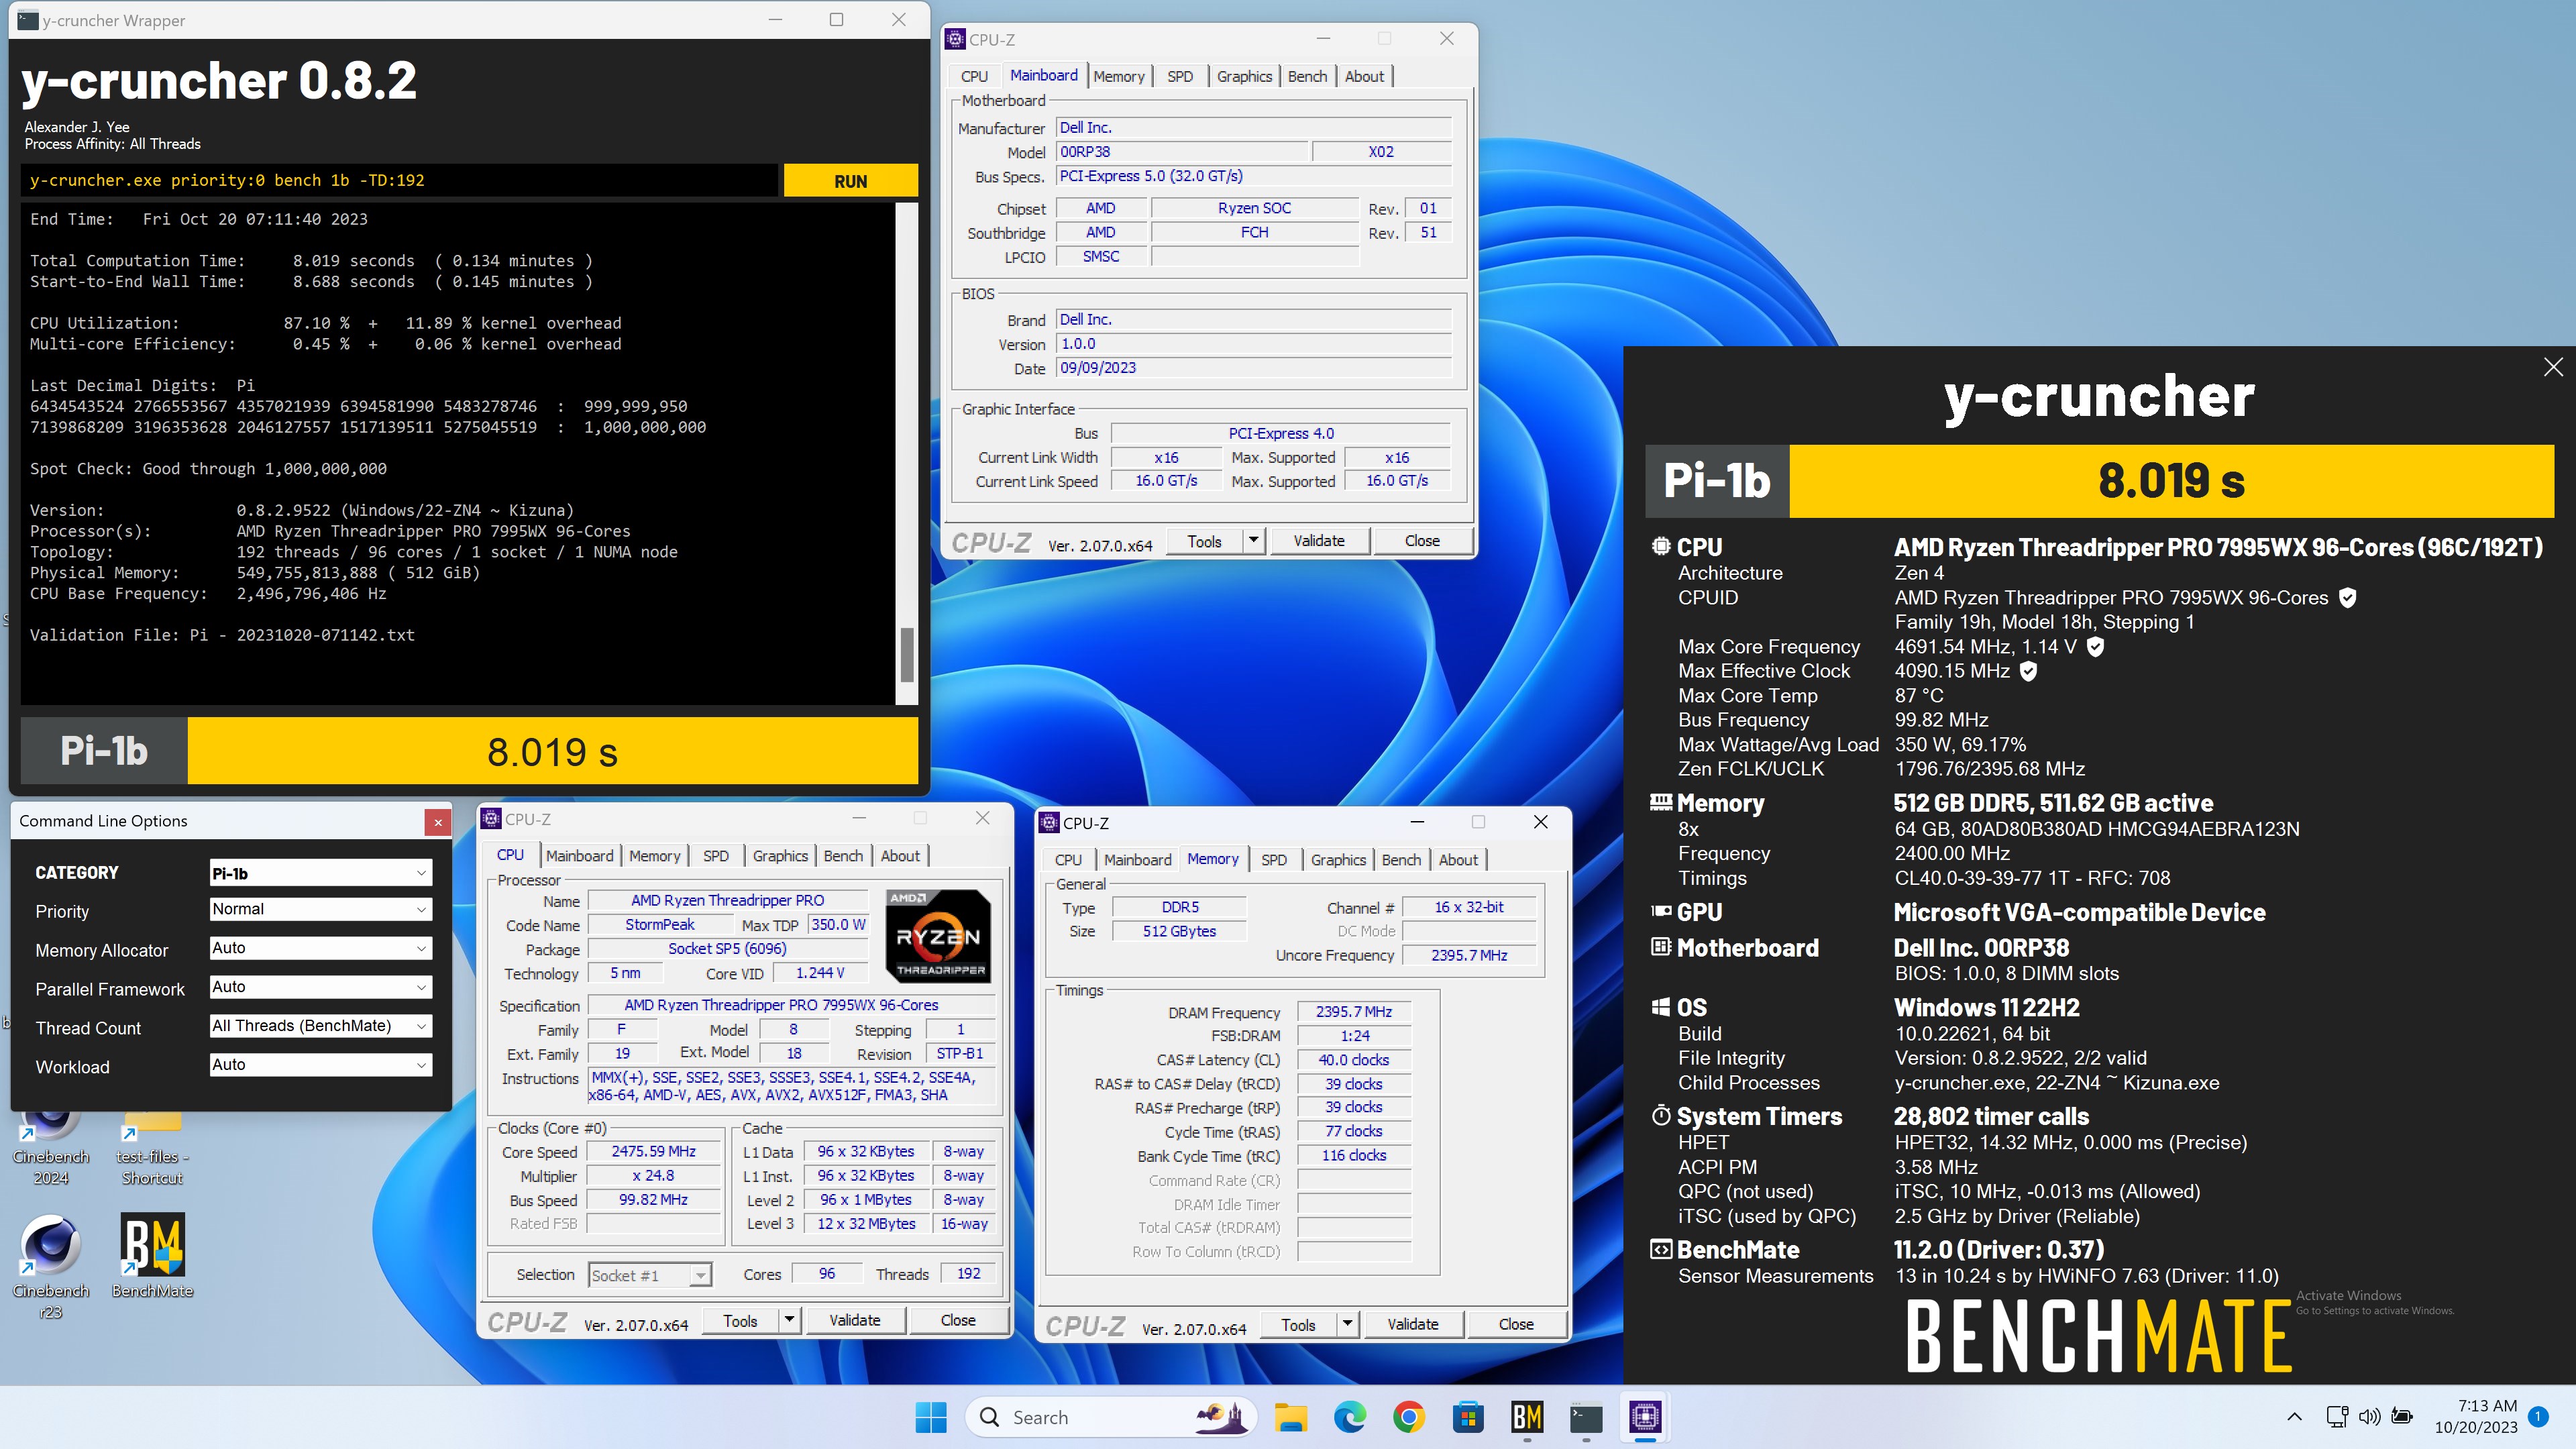Screen dimensions: 2576x1449
Task: Click the Max Core Frequency verified shield icon
Action: point(2095,647)
